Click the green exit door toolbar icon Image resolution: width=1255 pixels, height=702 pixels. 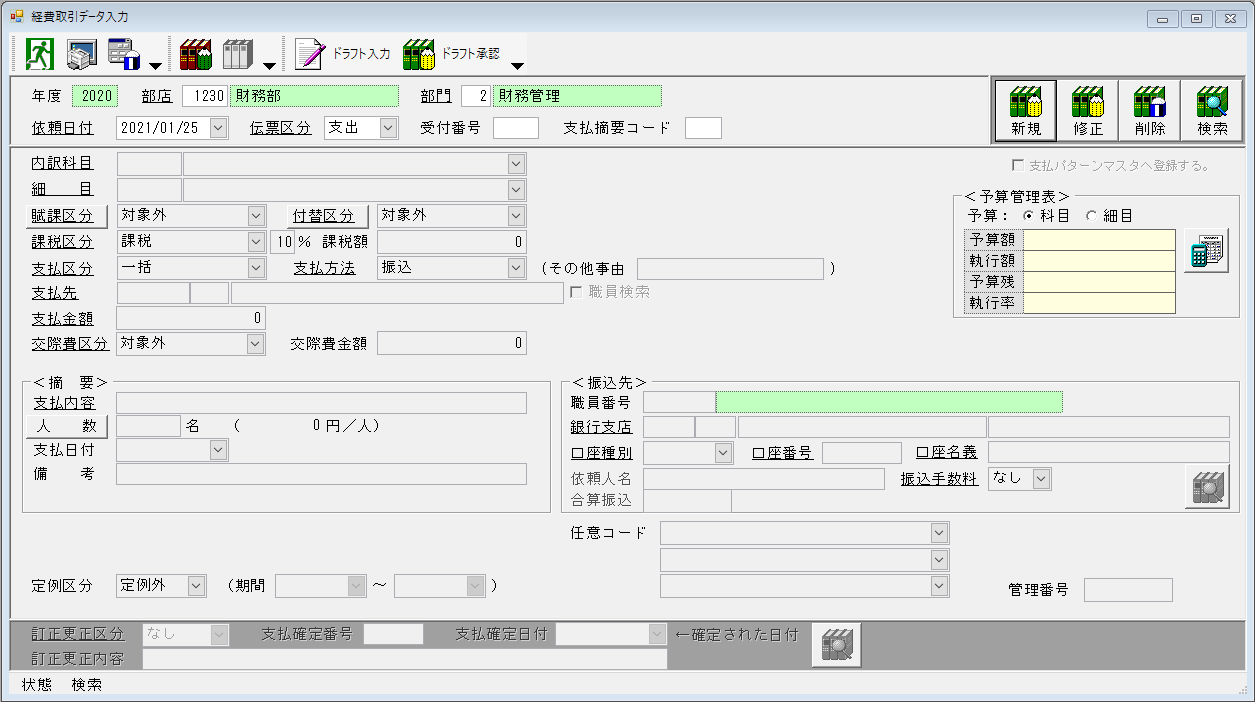pos(41,53)
